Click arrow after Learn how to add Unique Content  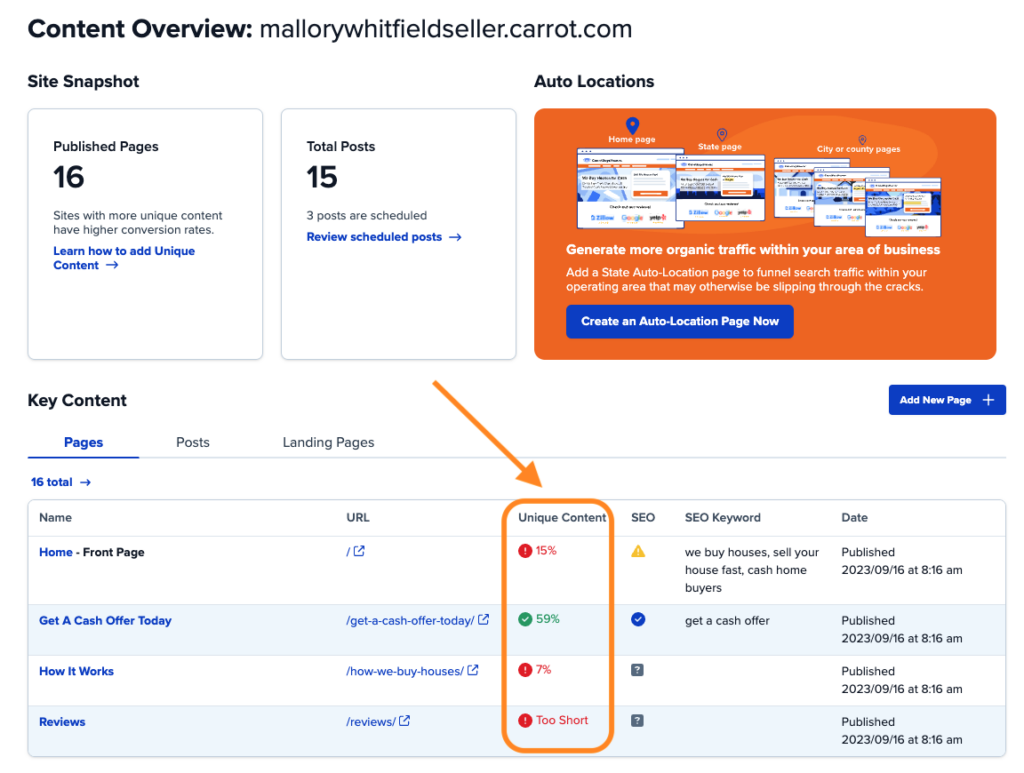click(x=112, y=265)
